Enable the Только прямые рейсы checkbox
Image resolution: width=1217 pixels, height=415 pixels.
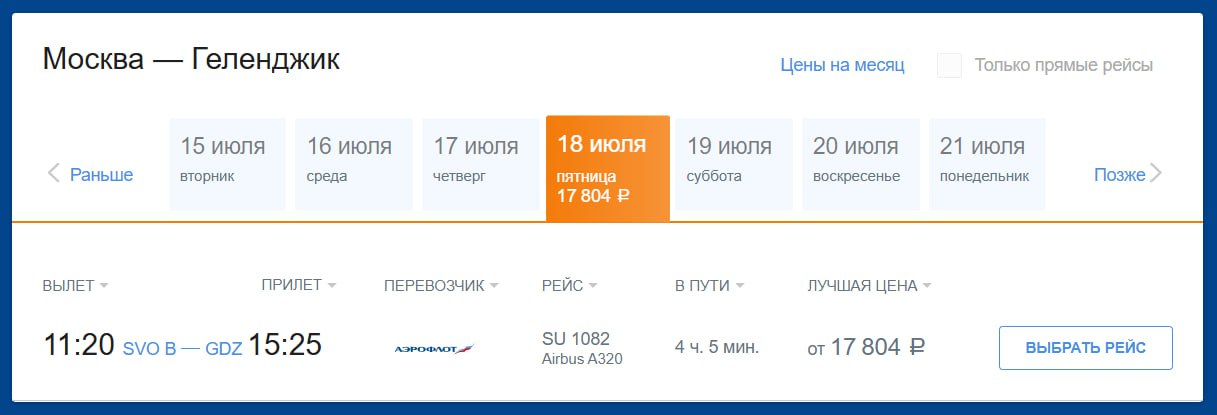point(949,66)
